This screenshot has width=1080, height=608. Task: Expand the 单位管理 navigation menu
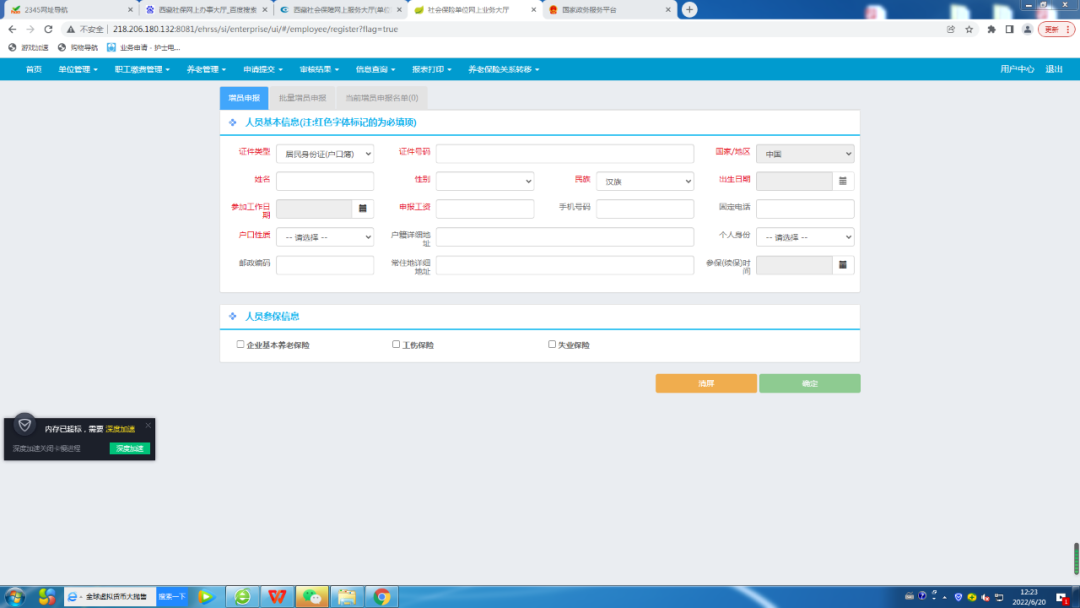78,70
